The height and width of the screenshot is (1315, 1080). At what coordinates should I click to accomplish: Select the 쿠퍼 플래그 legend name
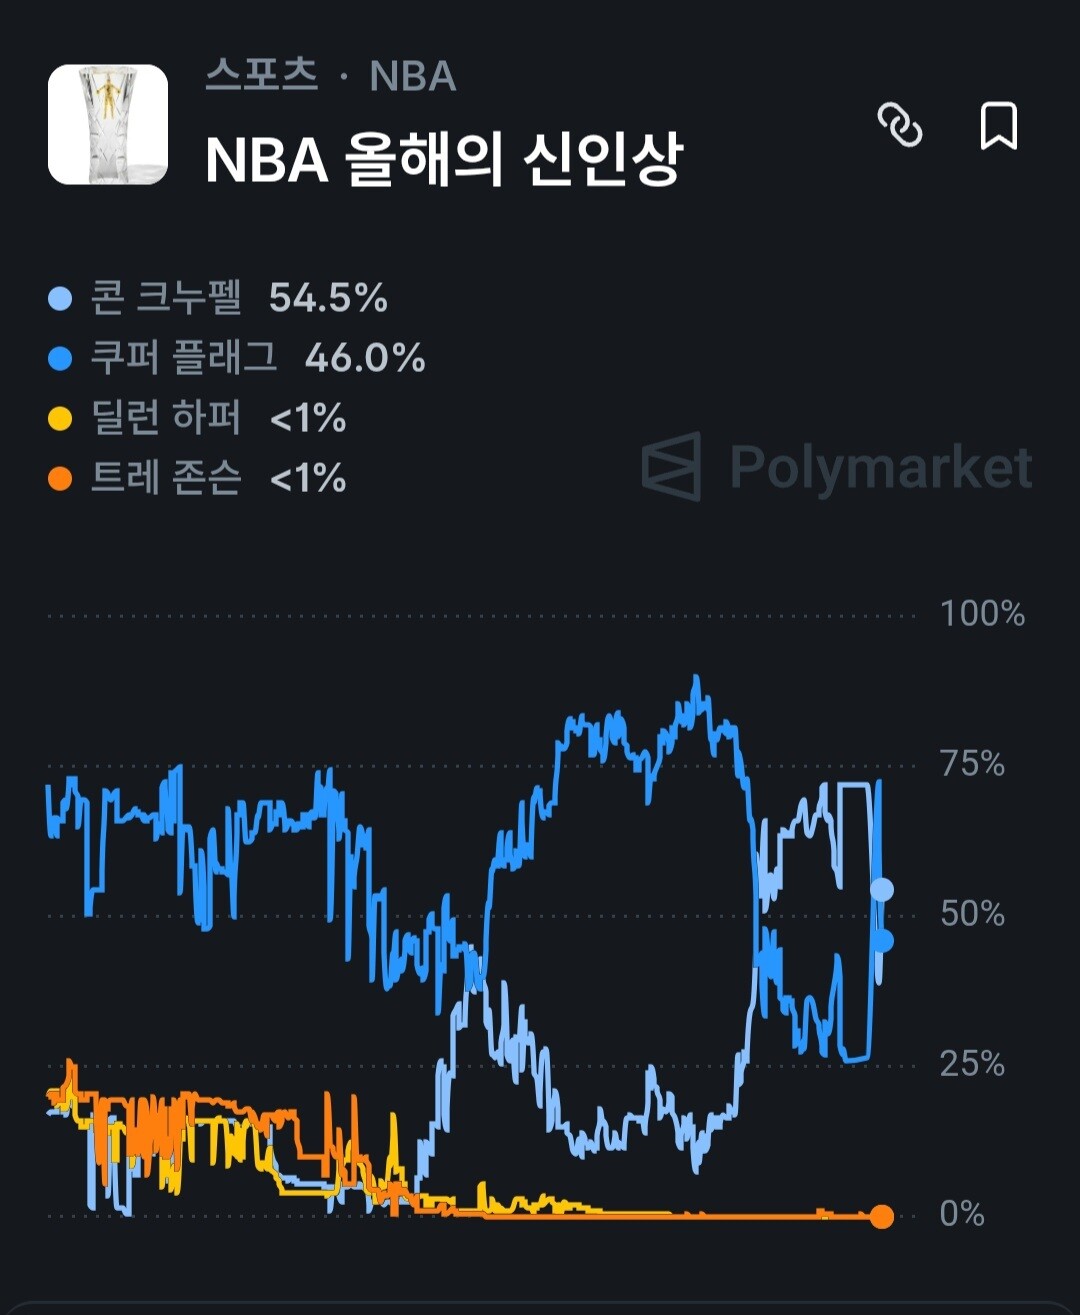coord(184,358)
